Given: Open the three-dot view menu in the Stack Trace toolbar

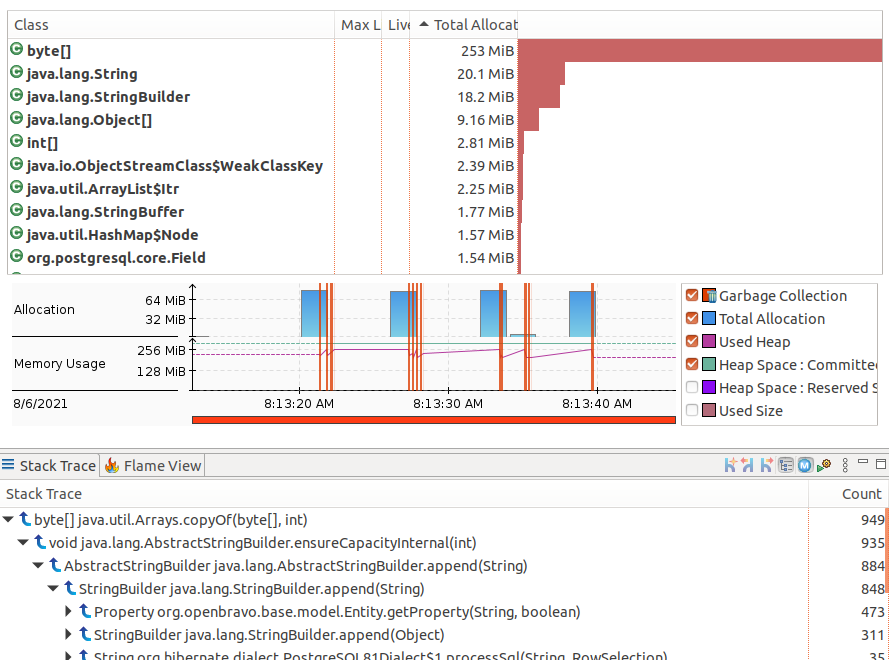Looking at the screenshot, I should 846,465.
